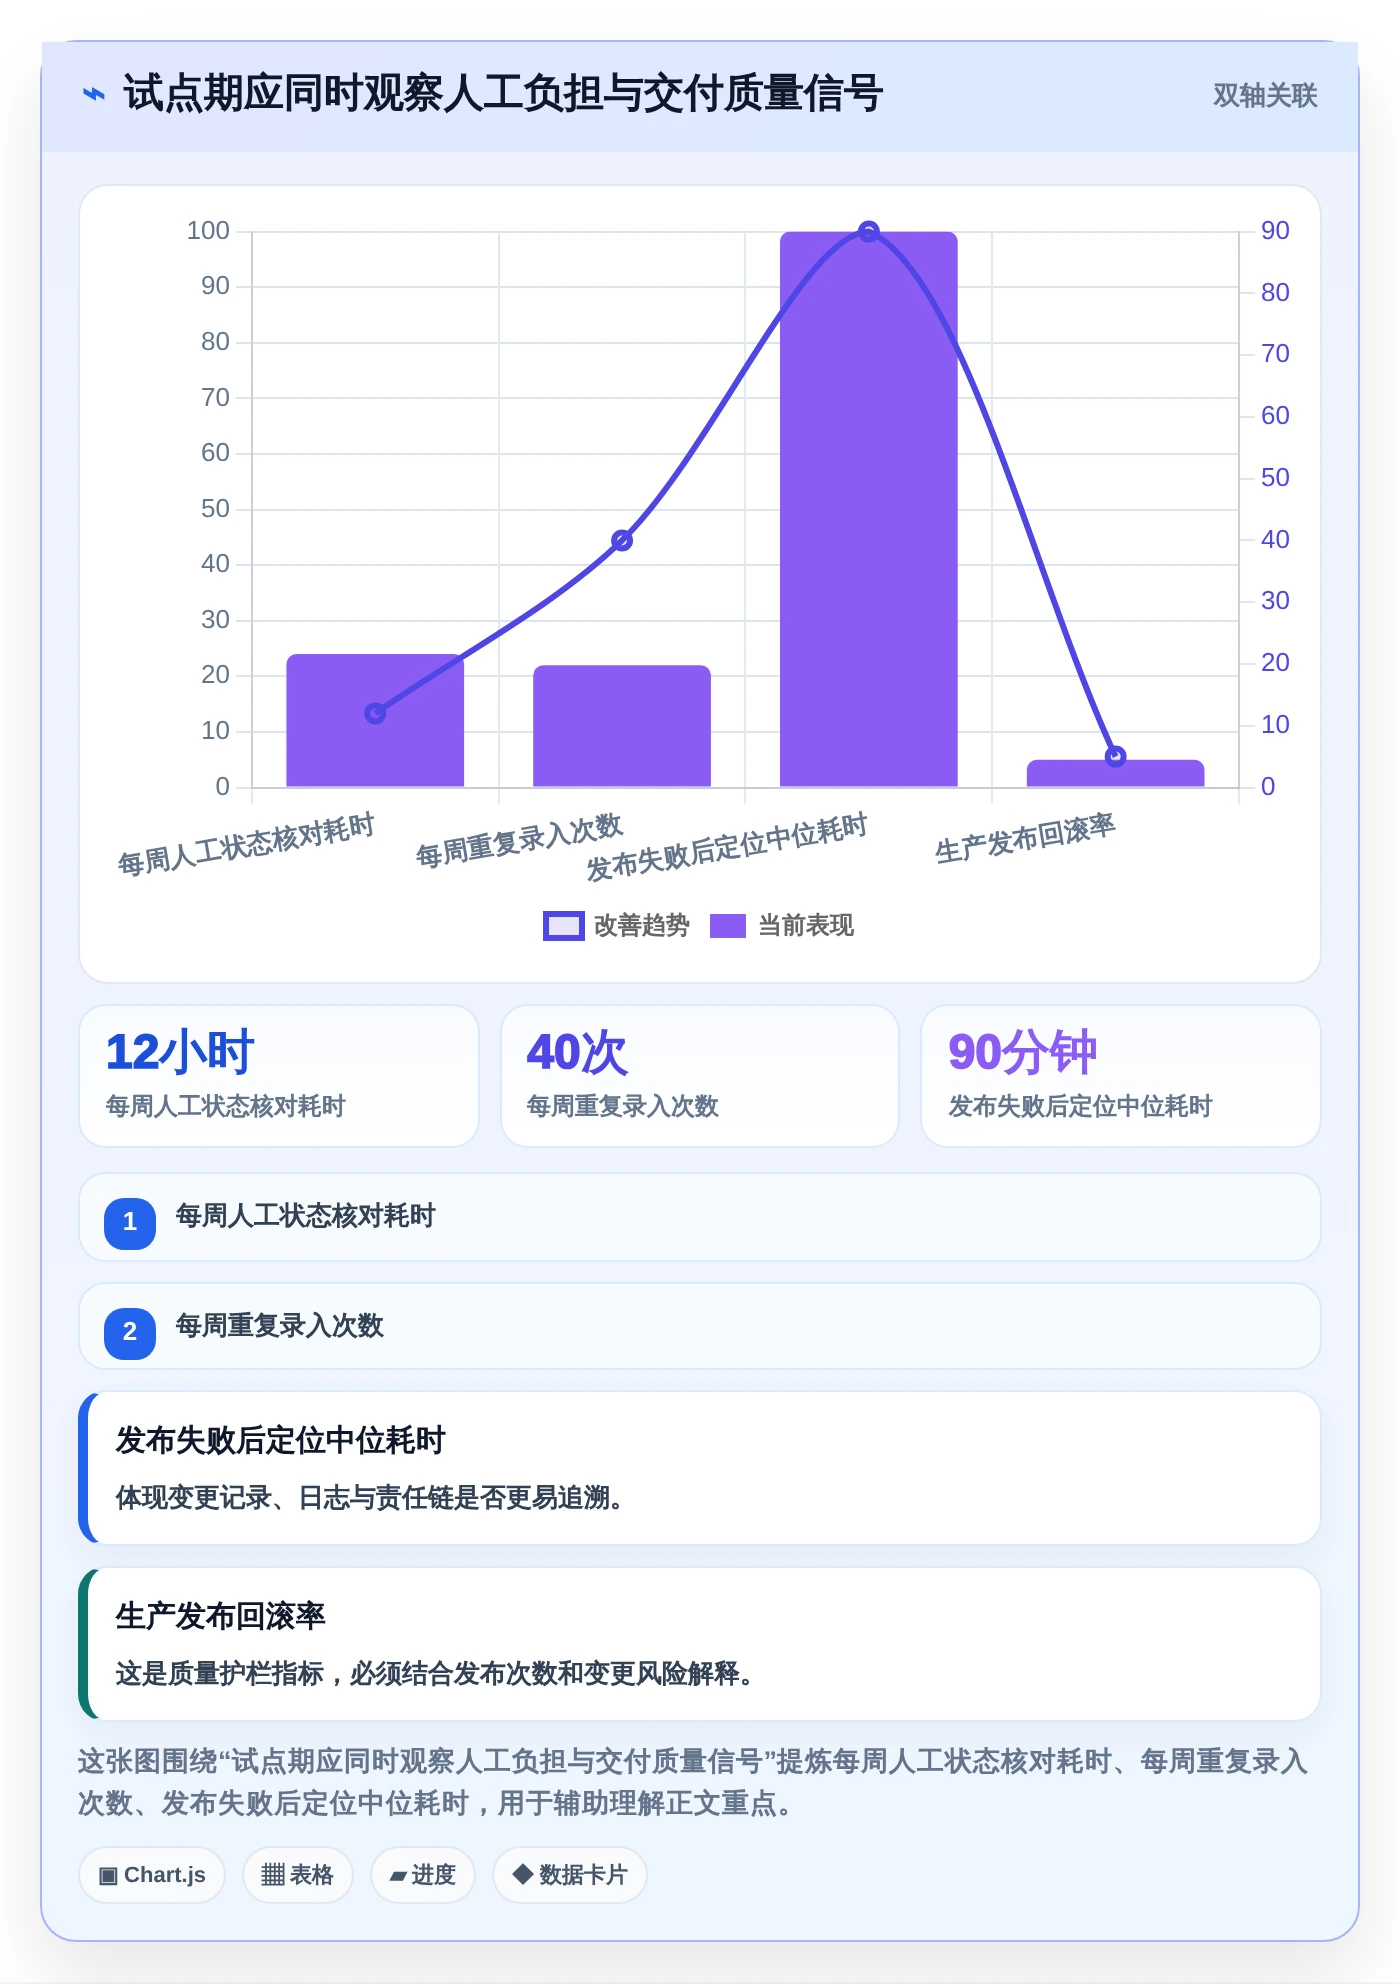Image resolution: width=1400 pixels, height=1984 pixels.
Task: Click the line point at chart peak
Action: click(x=869, y=232)
